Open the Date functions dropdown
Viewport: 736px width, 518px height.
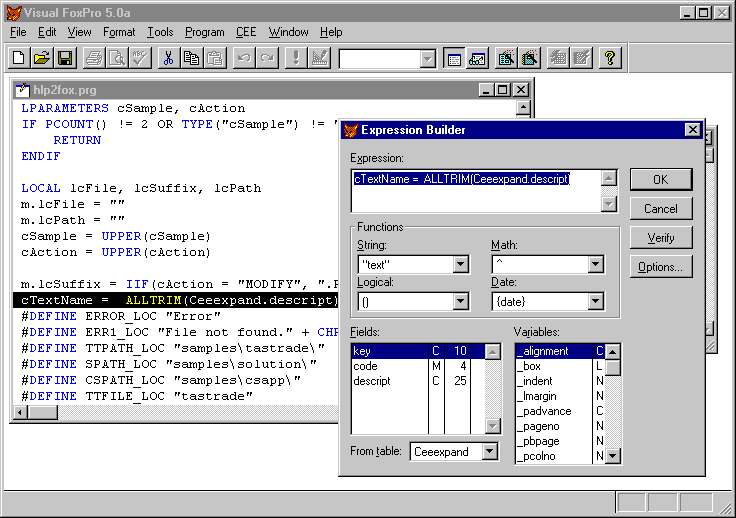[595, 301]
